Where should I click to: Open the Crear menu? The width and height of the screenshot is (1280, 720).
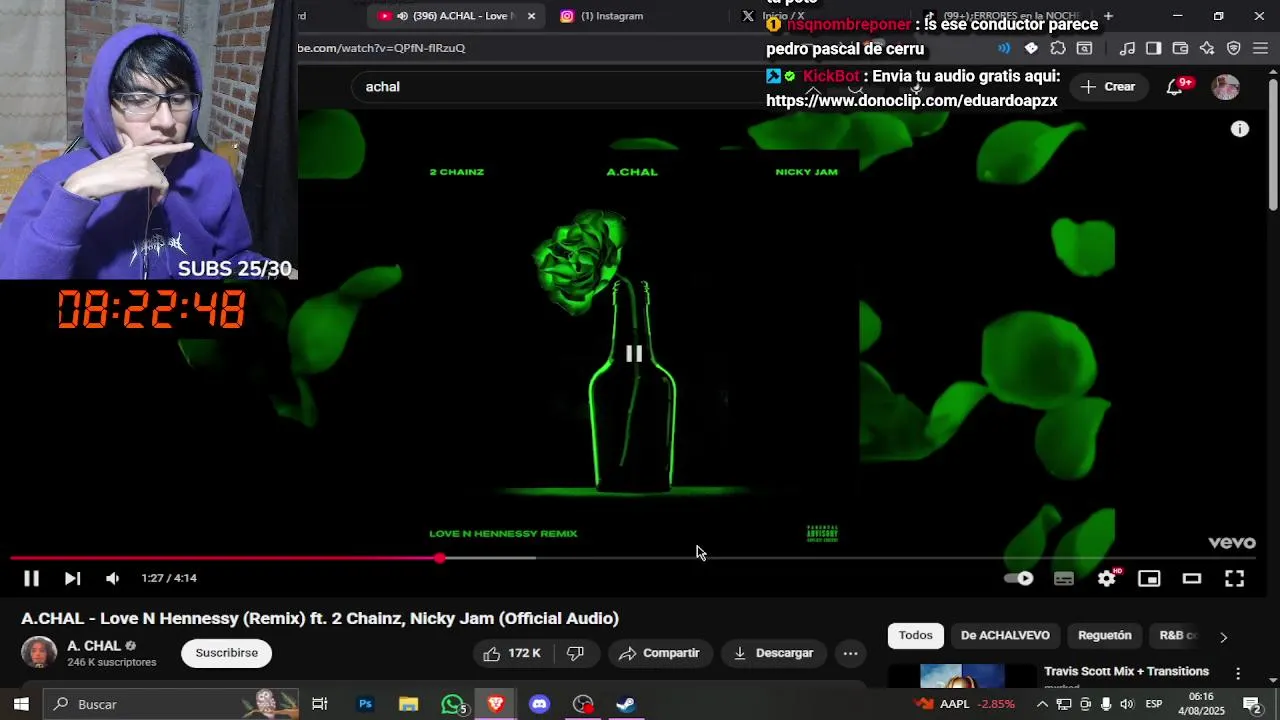coord(1108,87)
